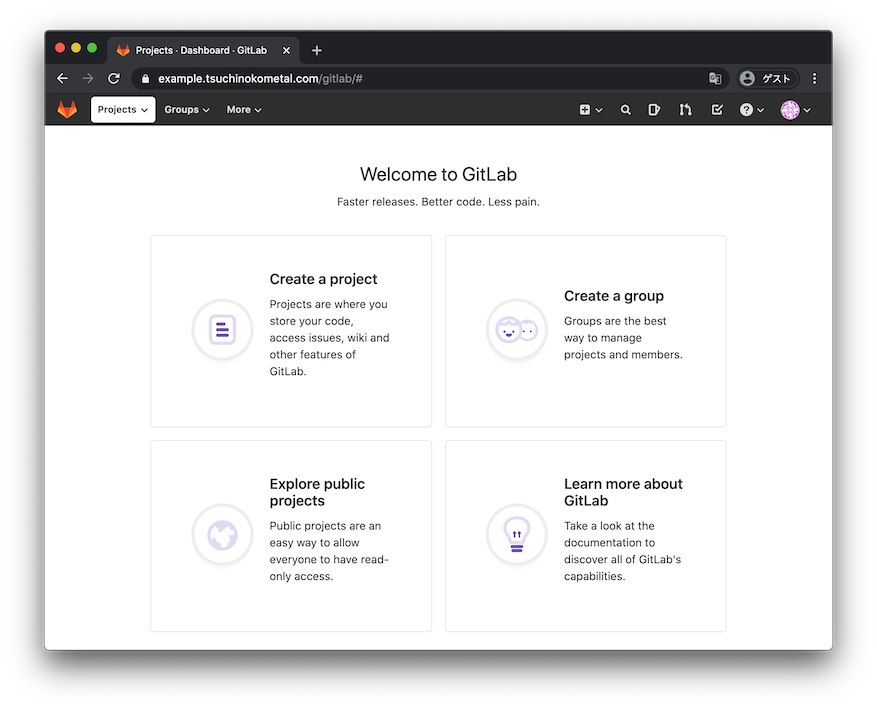
Task: Click 'Projects are where you store your code' text
Action: 329,338
